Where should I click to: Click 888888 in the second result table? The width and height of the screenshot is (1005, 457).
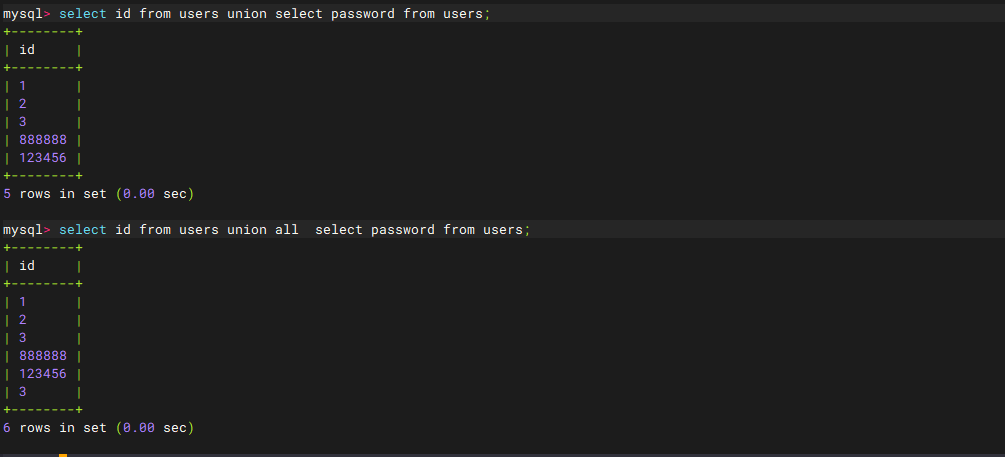43,356
